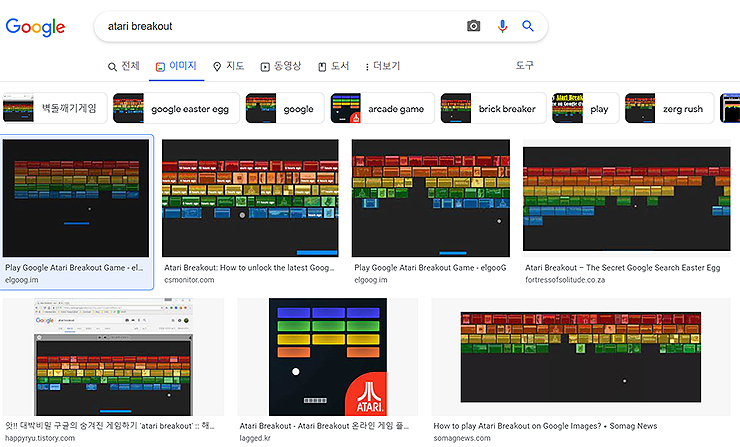The height and width of the screenshot is (447, 740).
Task: Open the 동영상 (Videos) tab
Action: [x=281, y=66]
